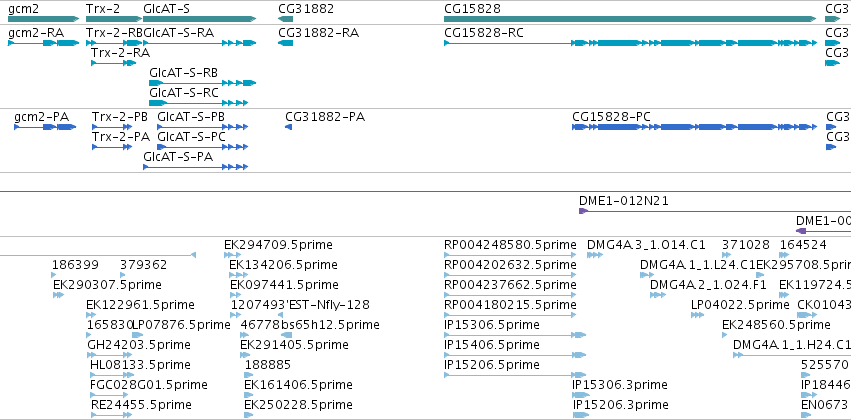Select the 164524 EST label
This screenshot has width=851, height=420.
point(803,245)
